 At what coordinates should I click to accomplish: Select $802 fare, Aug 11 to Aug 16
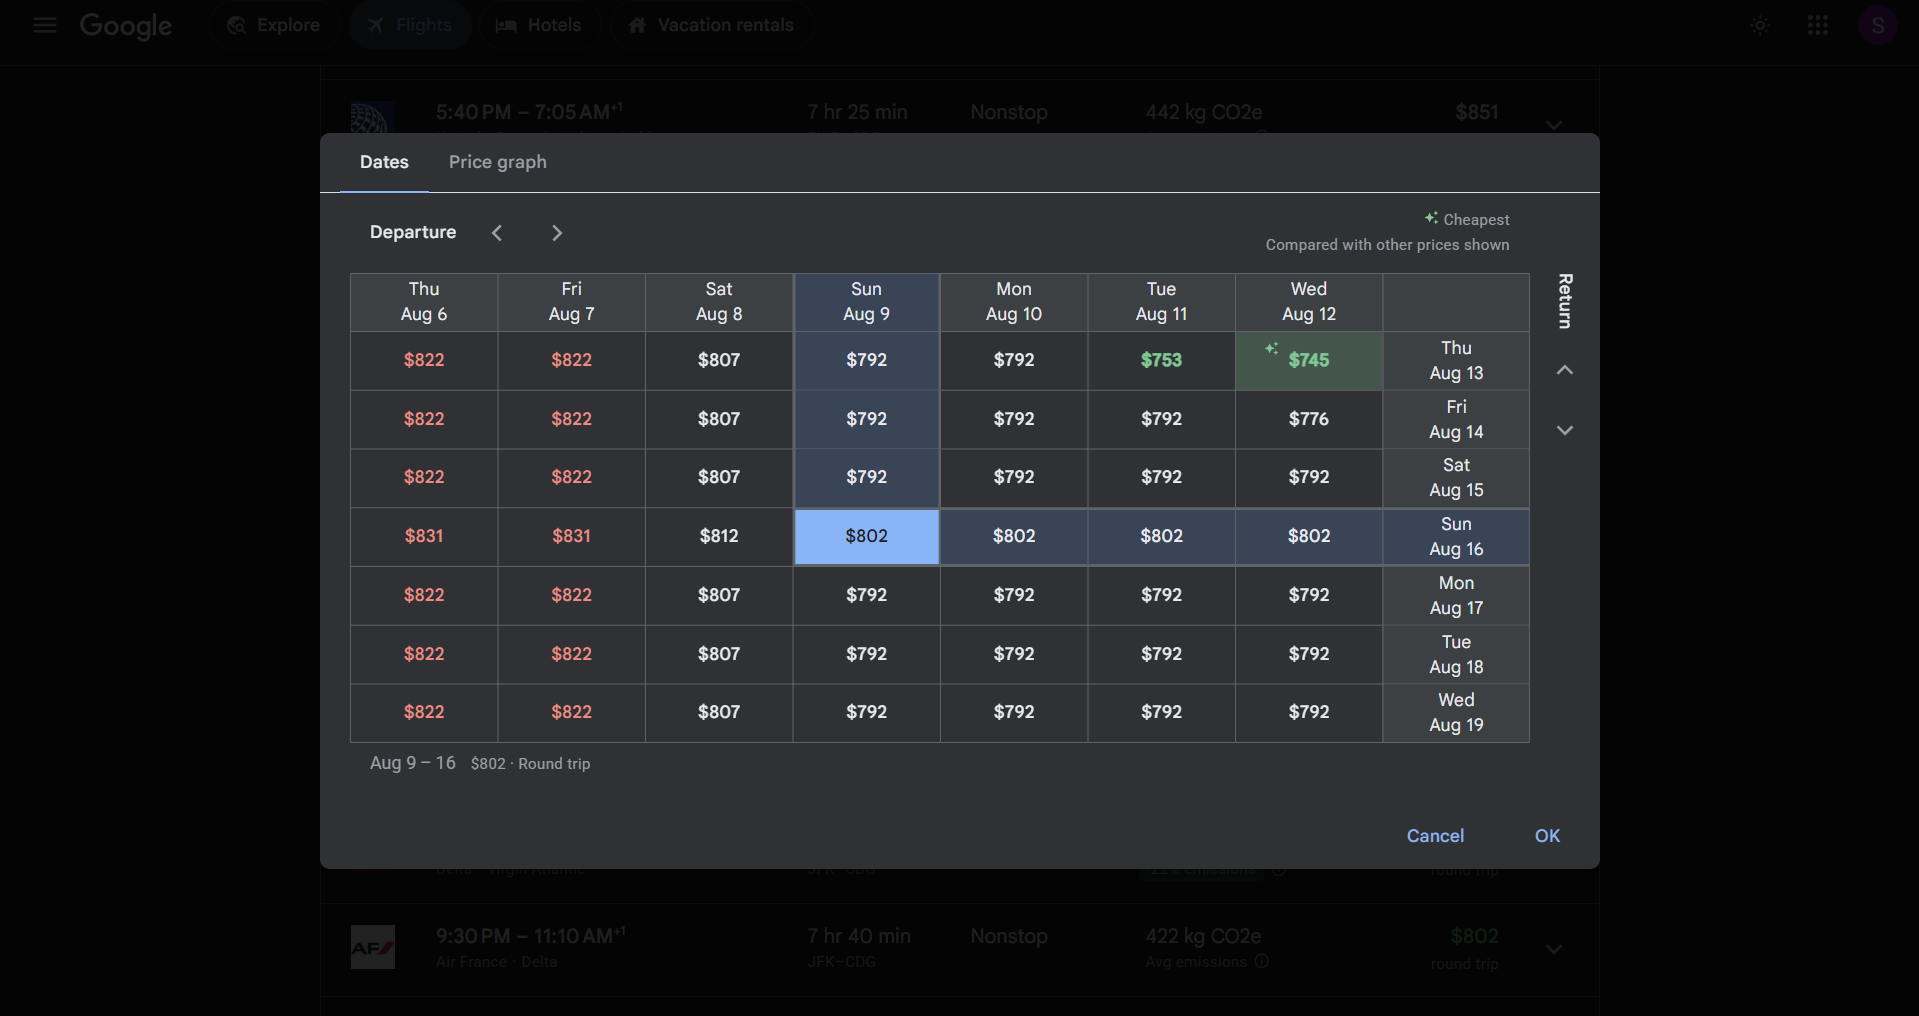coord(1161,537)
